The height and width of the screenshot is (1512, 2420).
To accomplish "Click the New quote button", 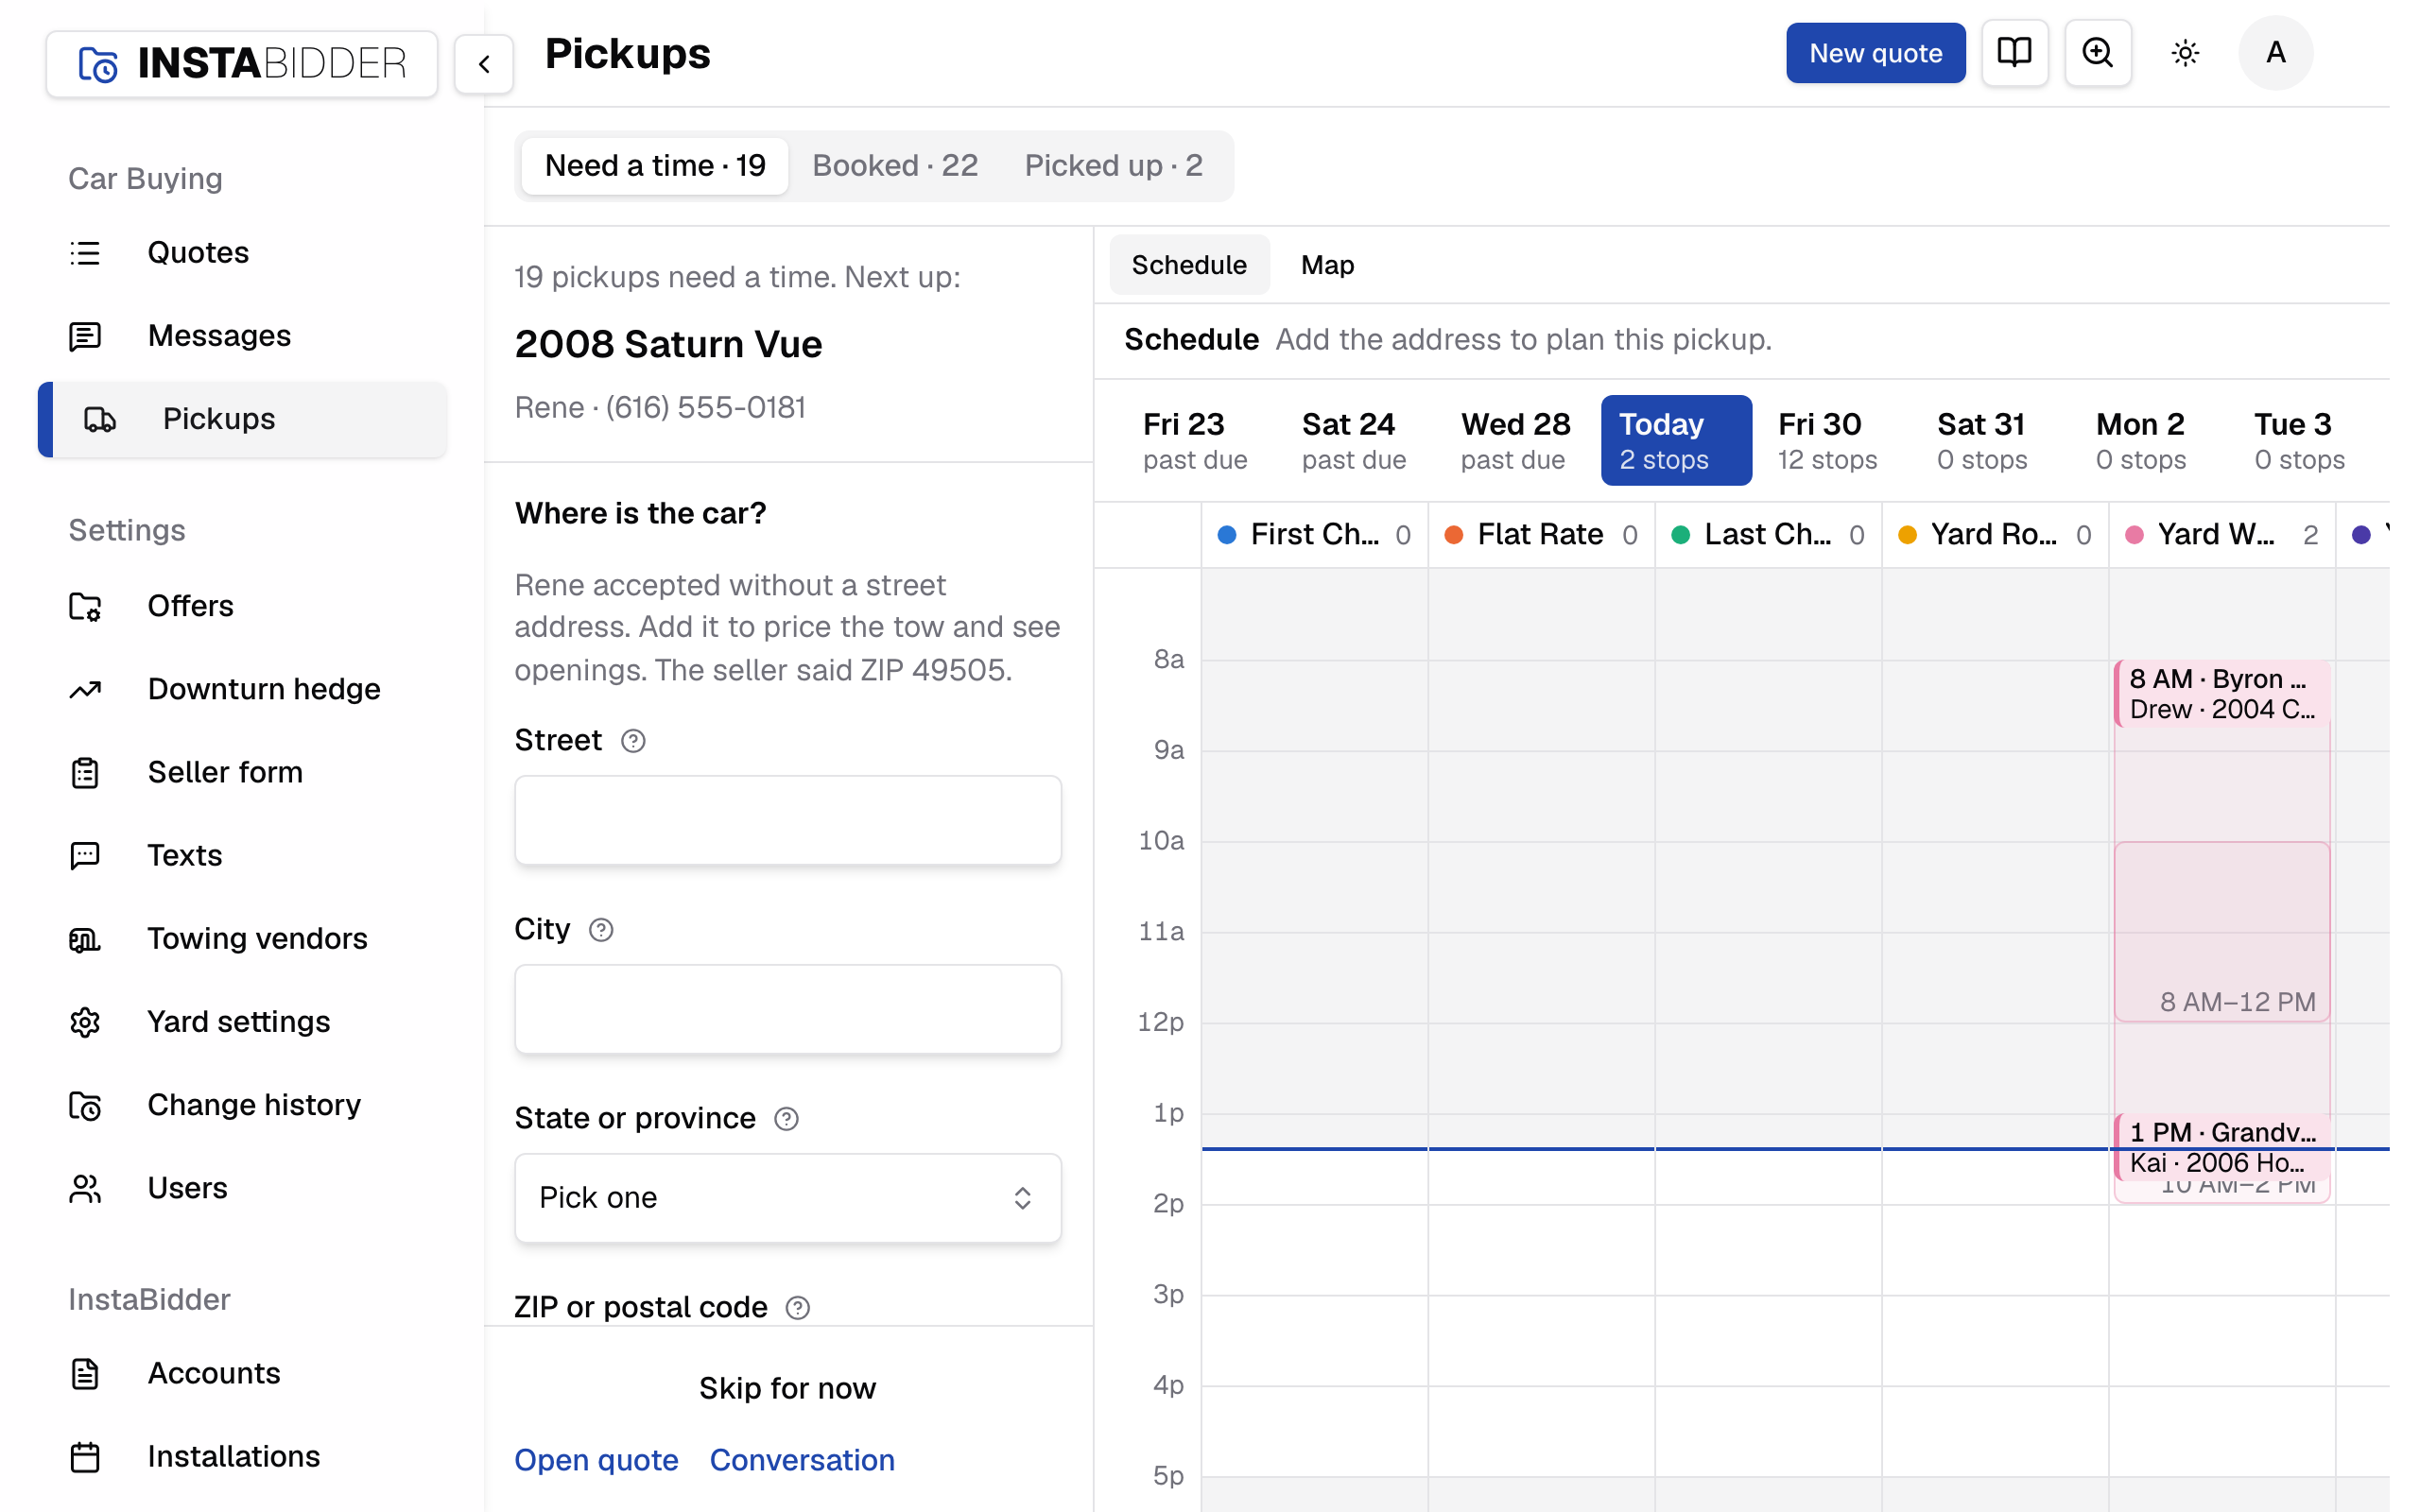I will [1875, 53].
